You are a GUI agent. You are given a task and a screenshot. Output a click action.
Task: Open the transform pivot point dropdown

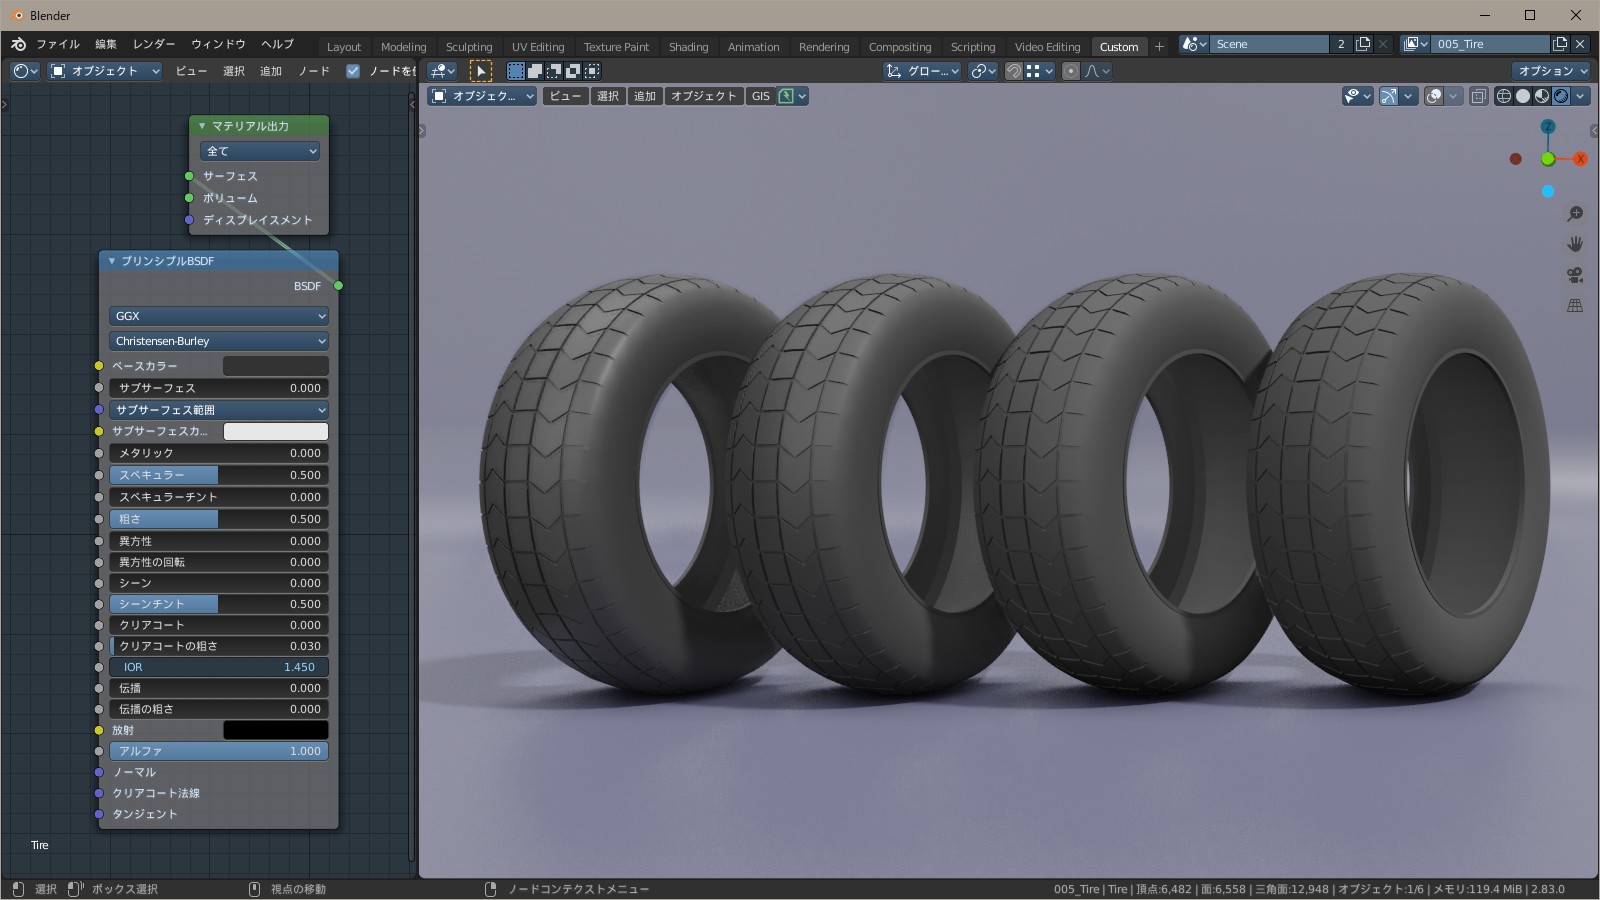(x=983, y=71)
